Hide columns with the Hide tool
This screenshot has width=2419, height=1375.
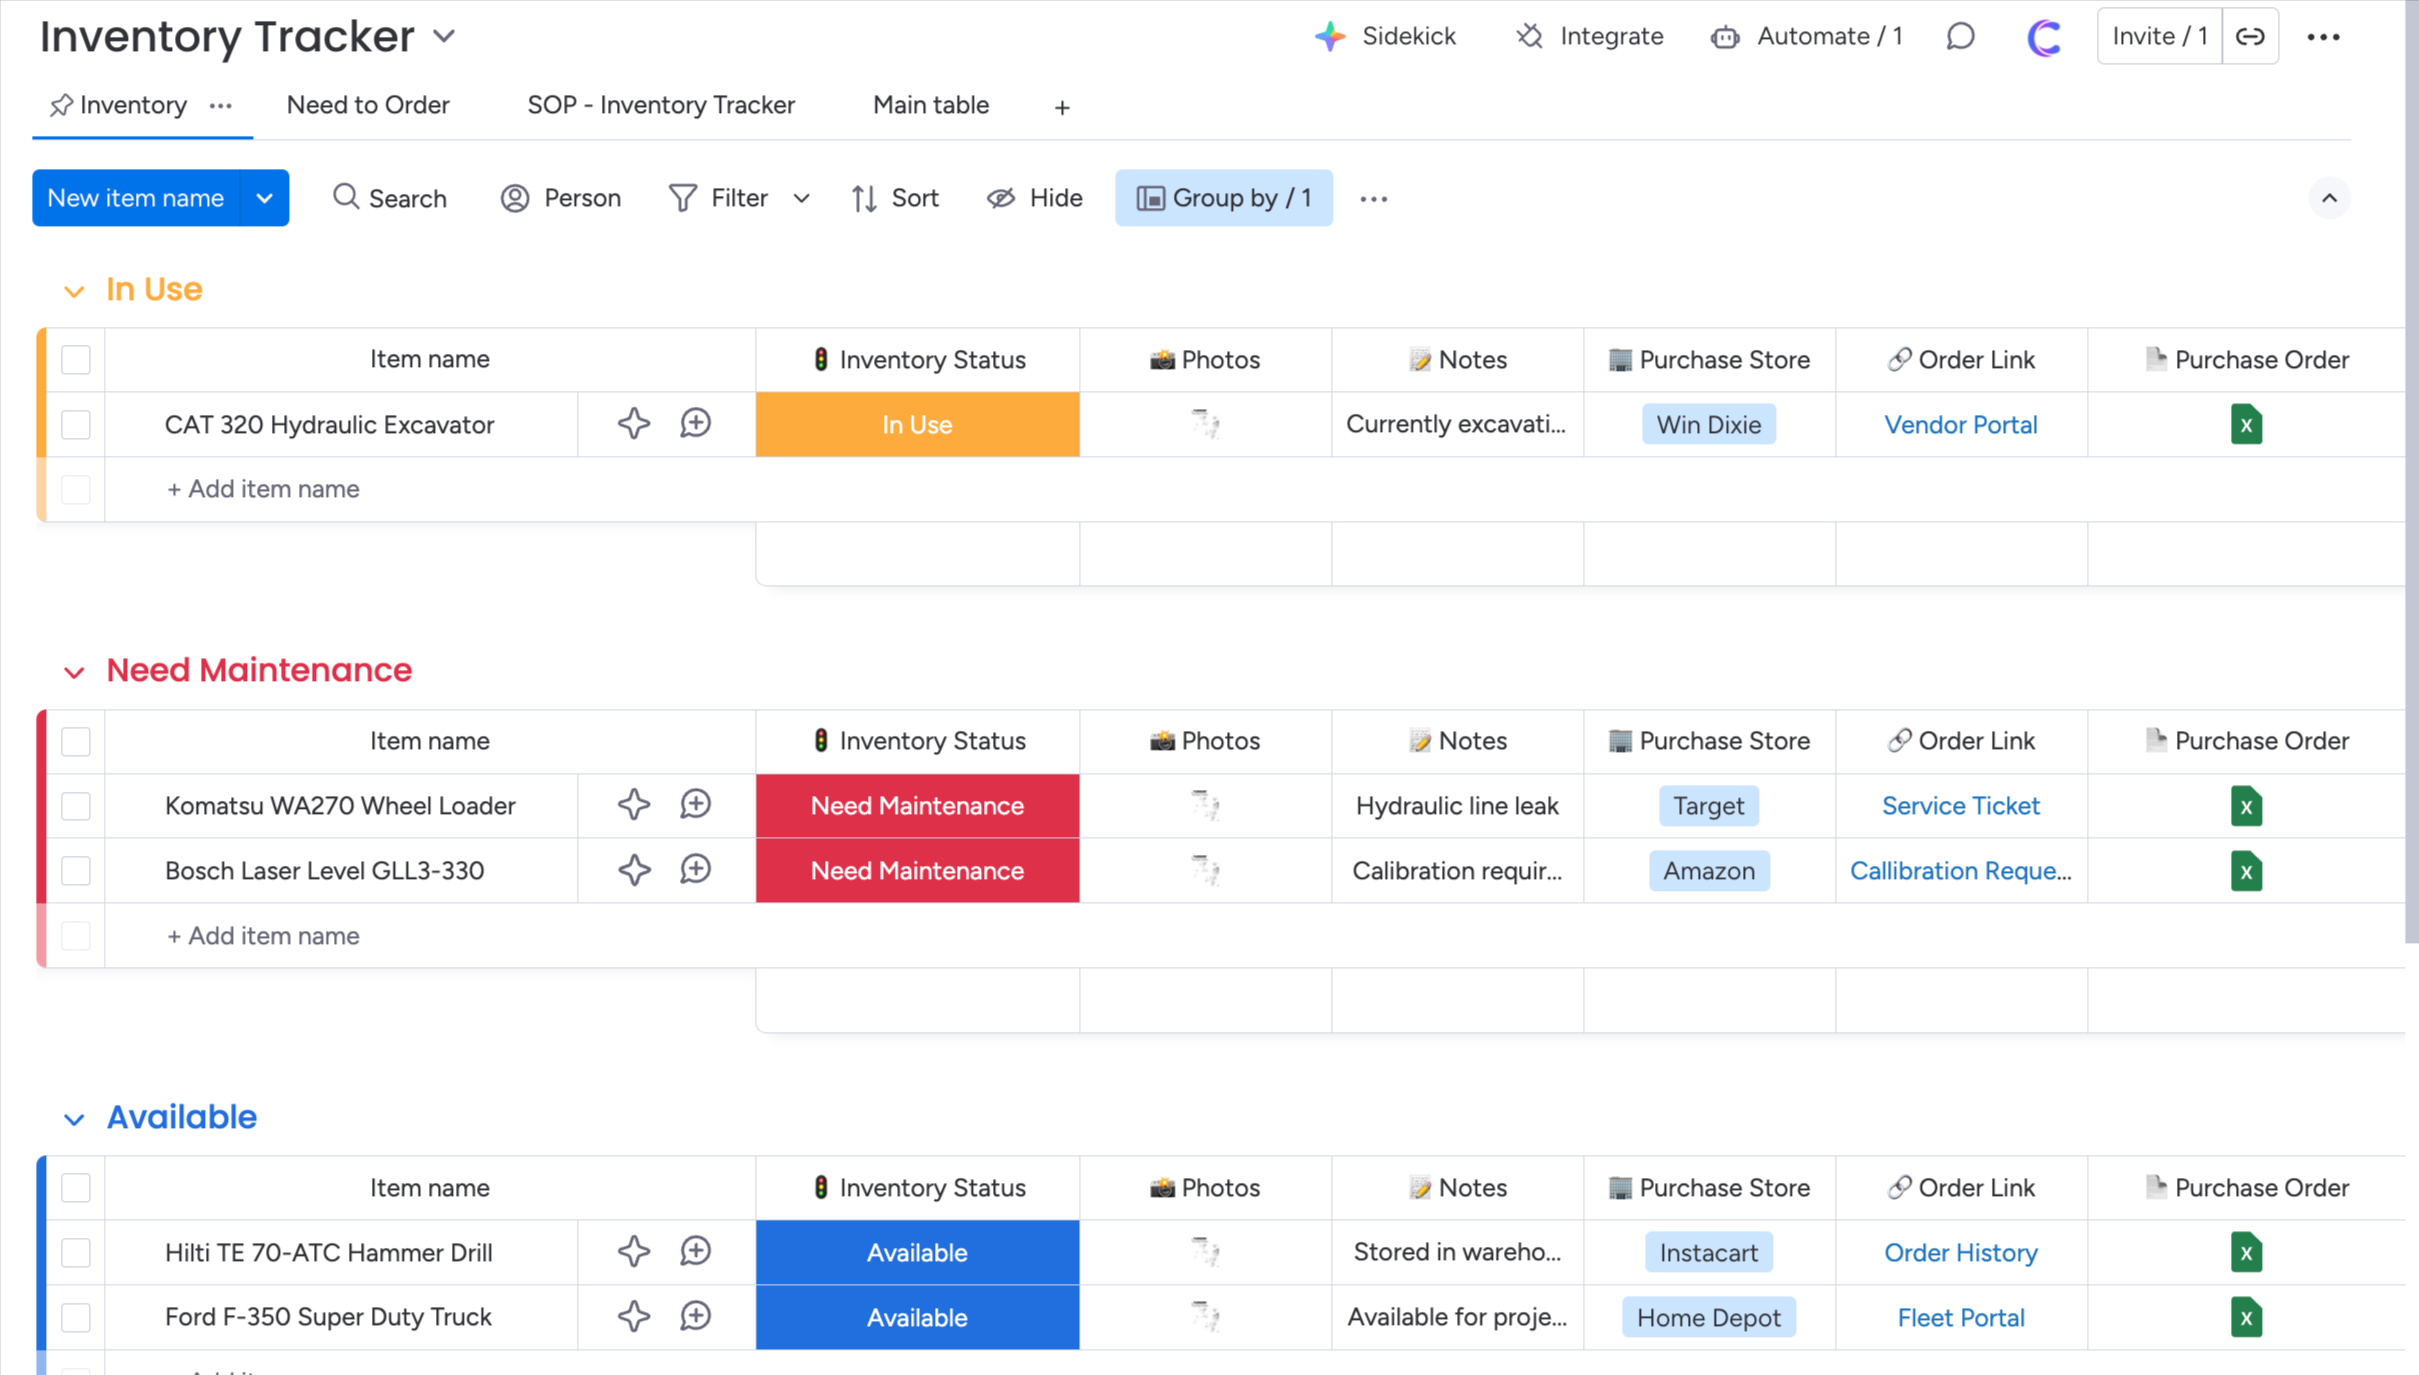click(1035, 198)
